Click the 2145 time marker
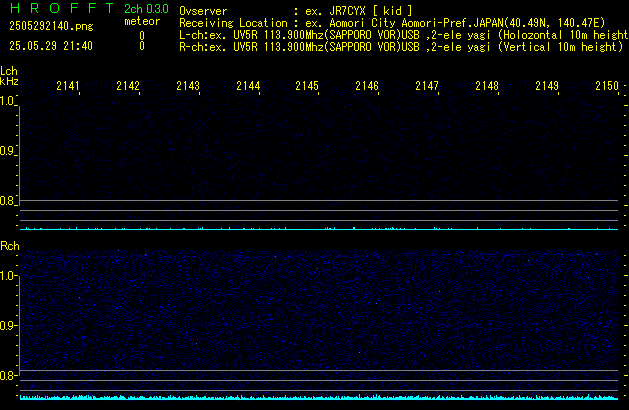Viewport: 629px width, 410px height. (x=307, y=86)
